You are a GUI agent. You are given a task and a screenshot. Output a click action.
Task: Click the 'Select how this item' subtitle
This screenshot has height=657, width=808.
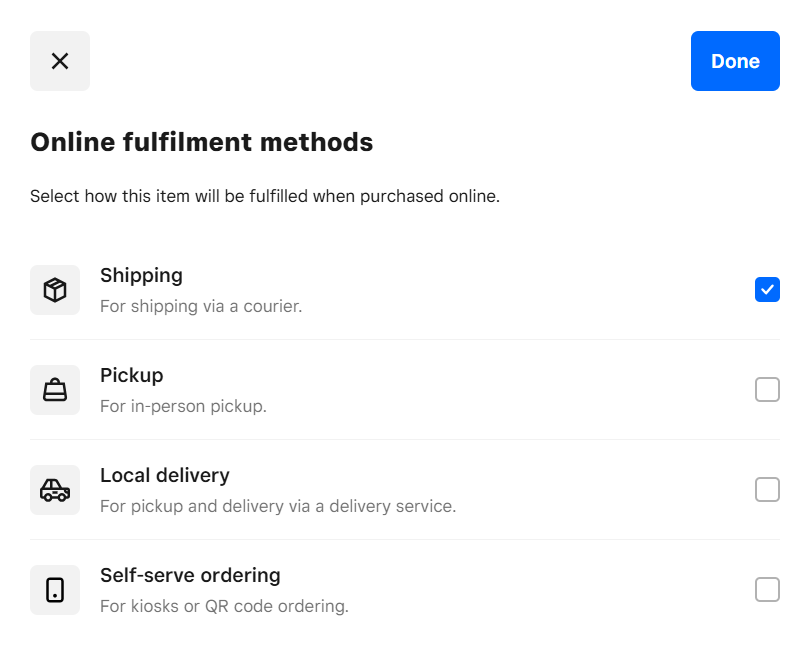coord(265,196)
